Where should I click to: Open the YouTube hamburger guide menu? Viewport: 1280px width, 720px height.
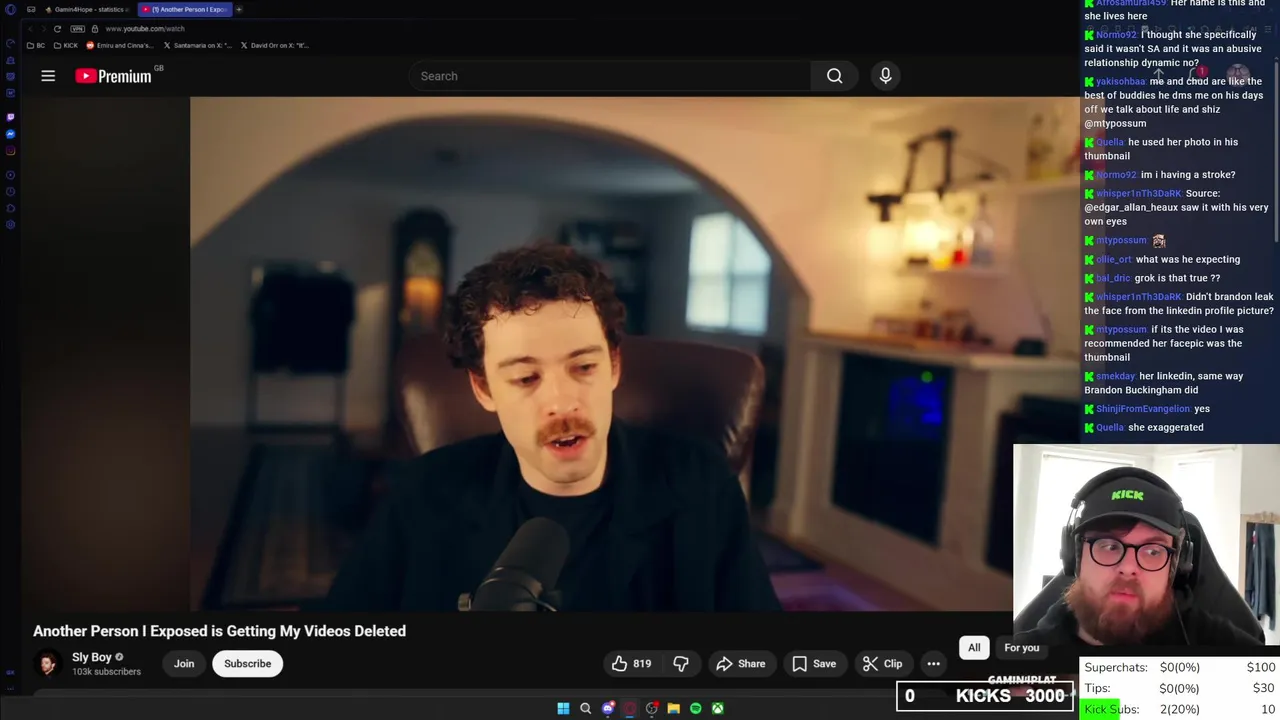click(48, 76)
